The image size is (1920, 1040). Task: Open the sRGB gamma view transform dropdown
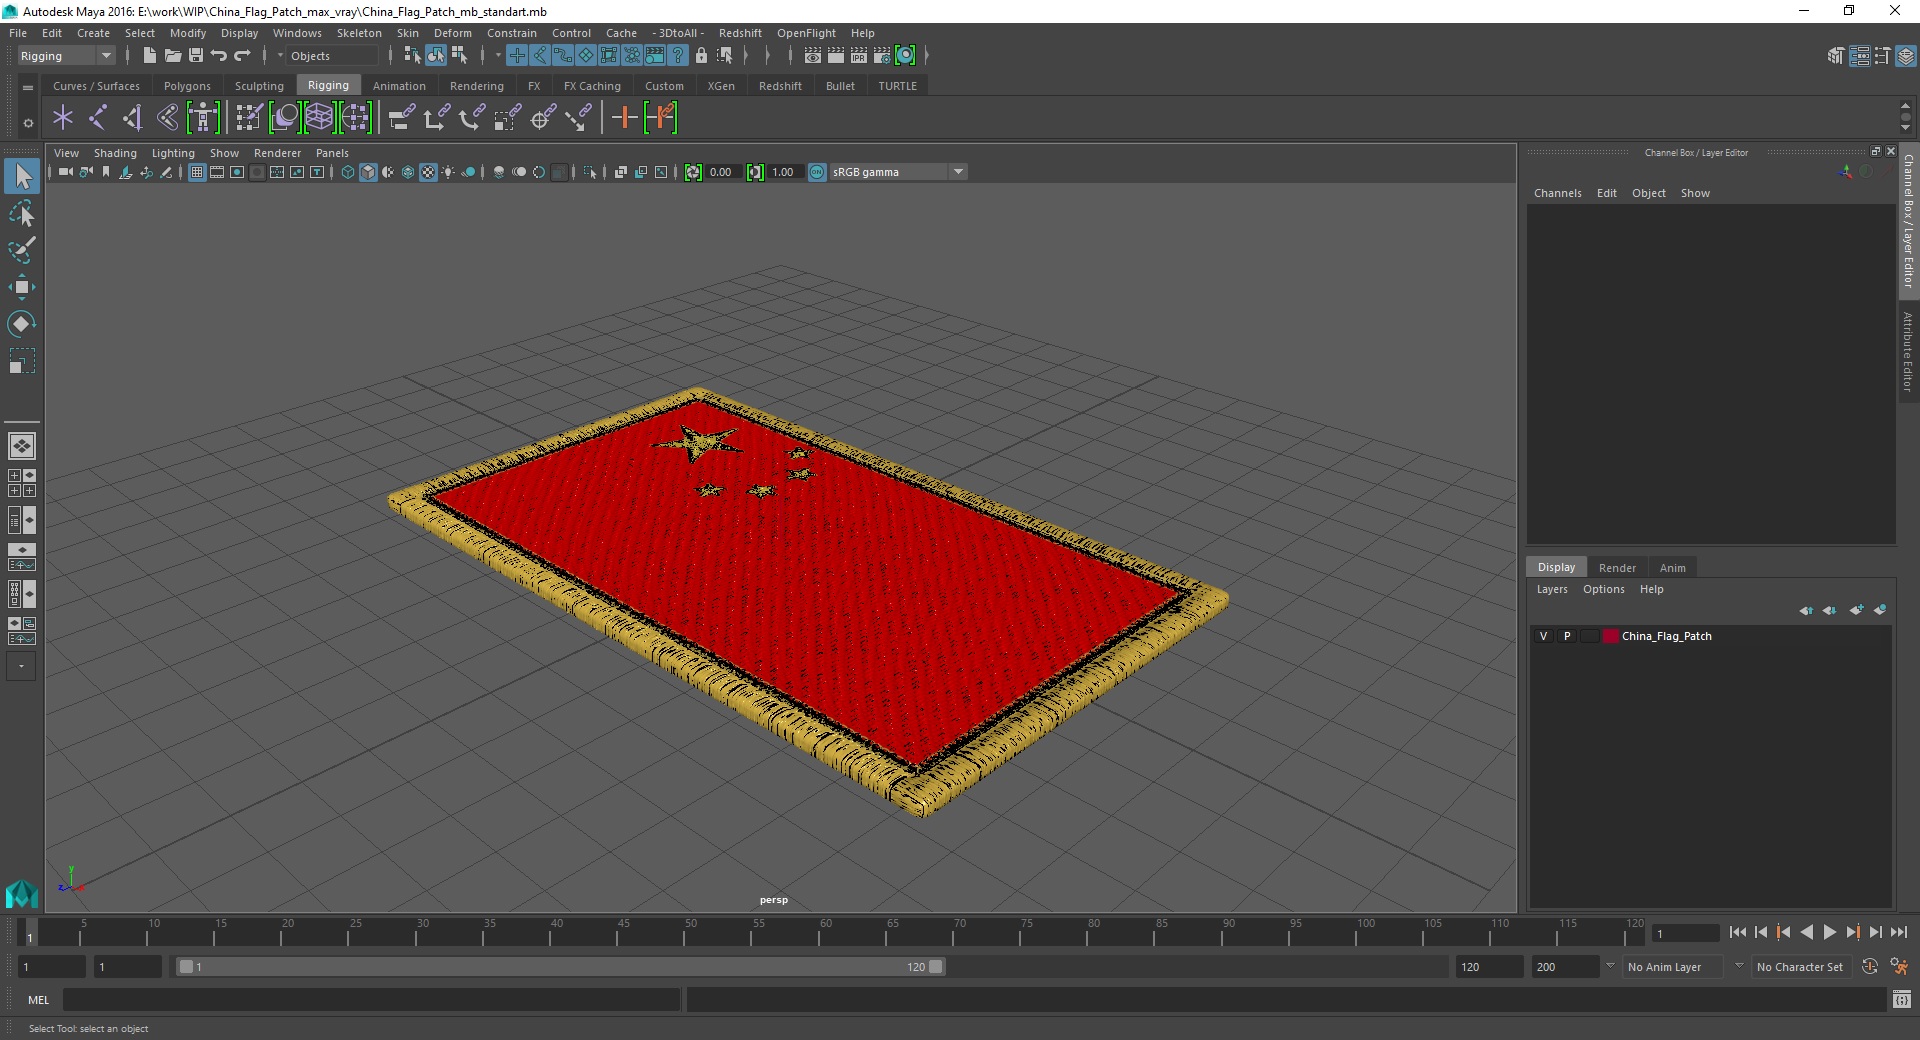(x=898, y=172)
